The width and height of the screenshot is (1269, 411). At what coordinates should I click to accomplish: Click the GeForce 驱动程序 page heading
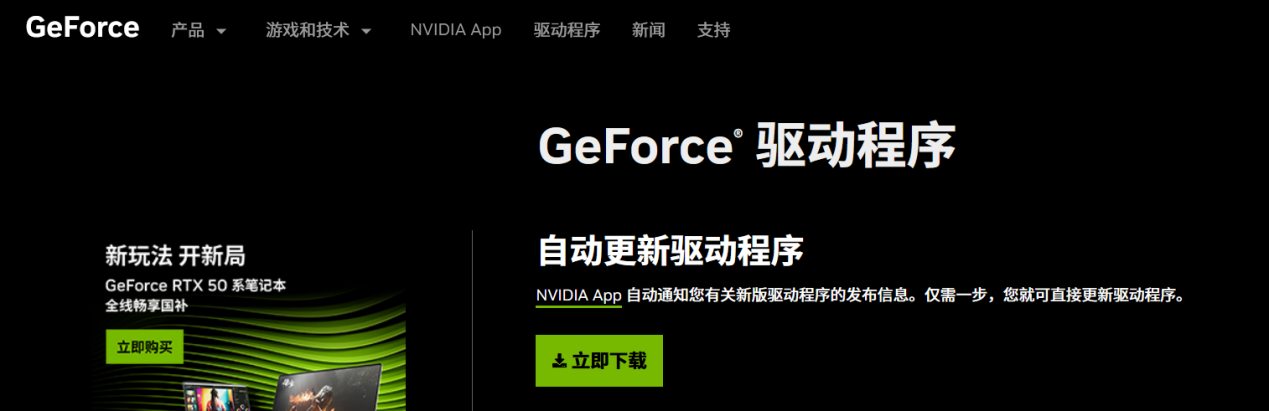[x=746, y=146]
